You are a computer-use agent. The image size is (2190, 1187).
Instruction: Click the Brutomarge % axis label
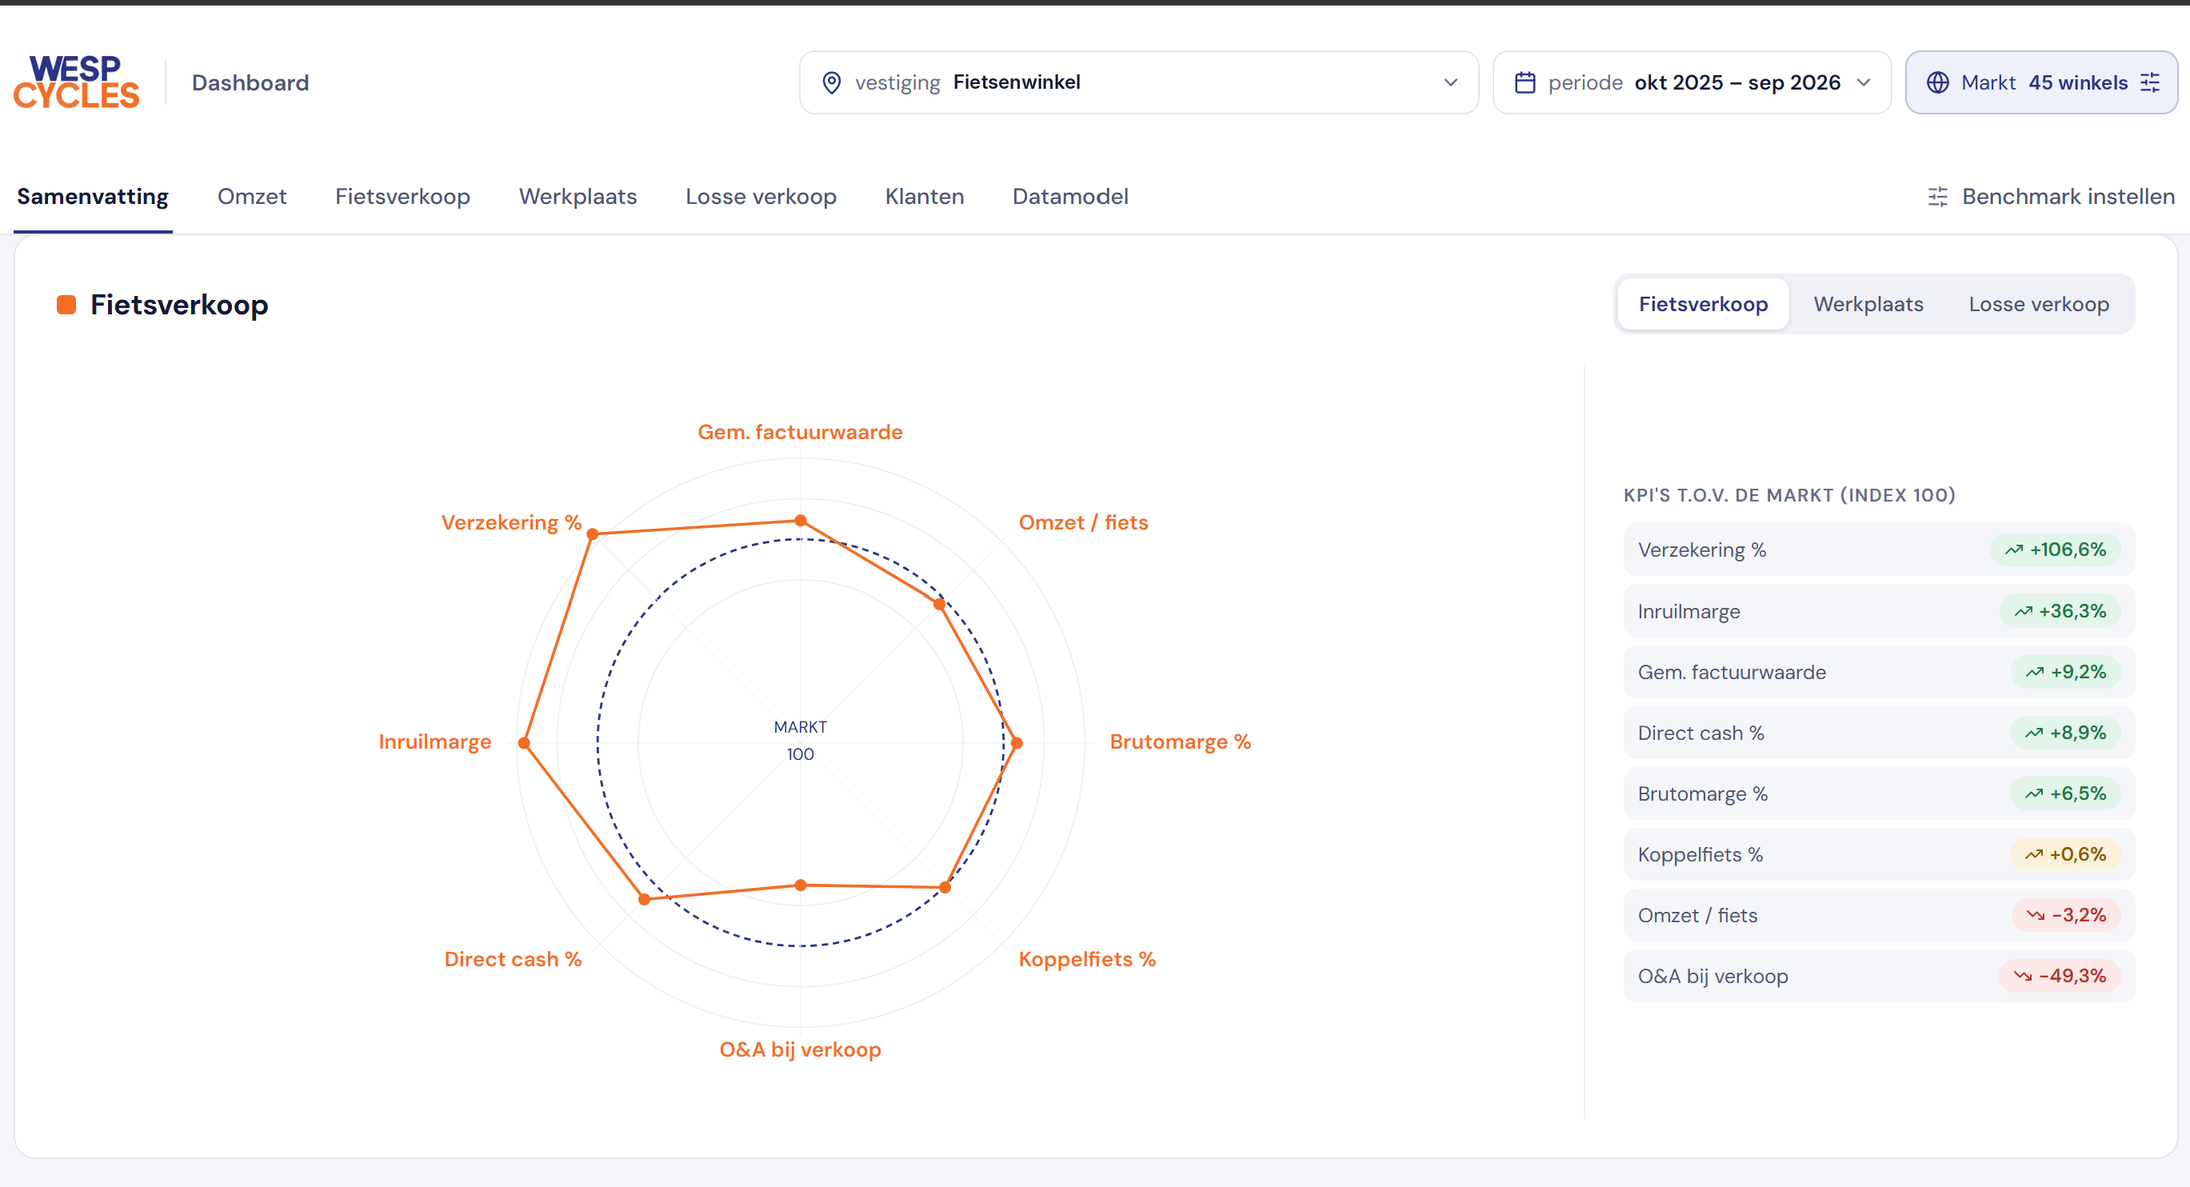click(x=1180, y=742)
